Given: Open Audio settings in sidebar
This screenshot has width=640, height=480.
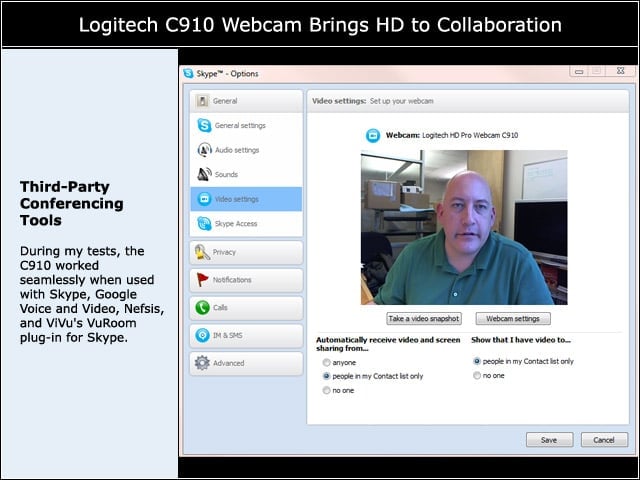Looking at the screenshot, I should (246, 150).
